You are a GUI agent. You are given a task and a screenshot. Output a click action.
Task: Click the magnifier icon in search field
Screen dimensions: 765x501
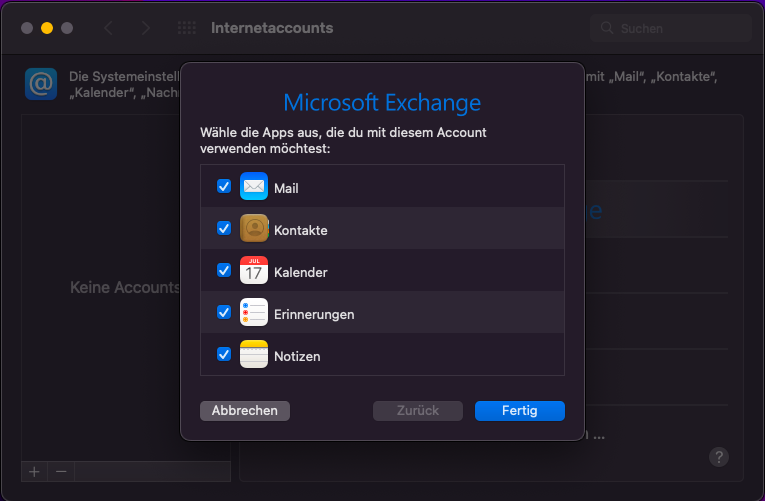coord(607,28)
